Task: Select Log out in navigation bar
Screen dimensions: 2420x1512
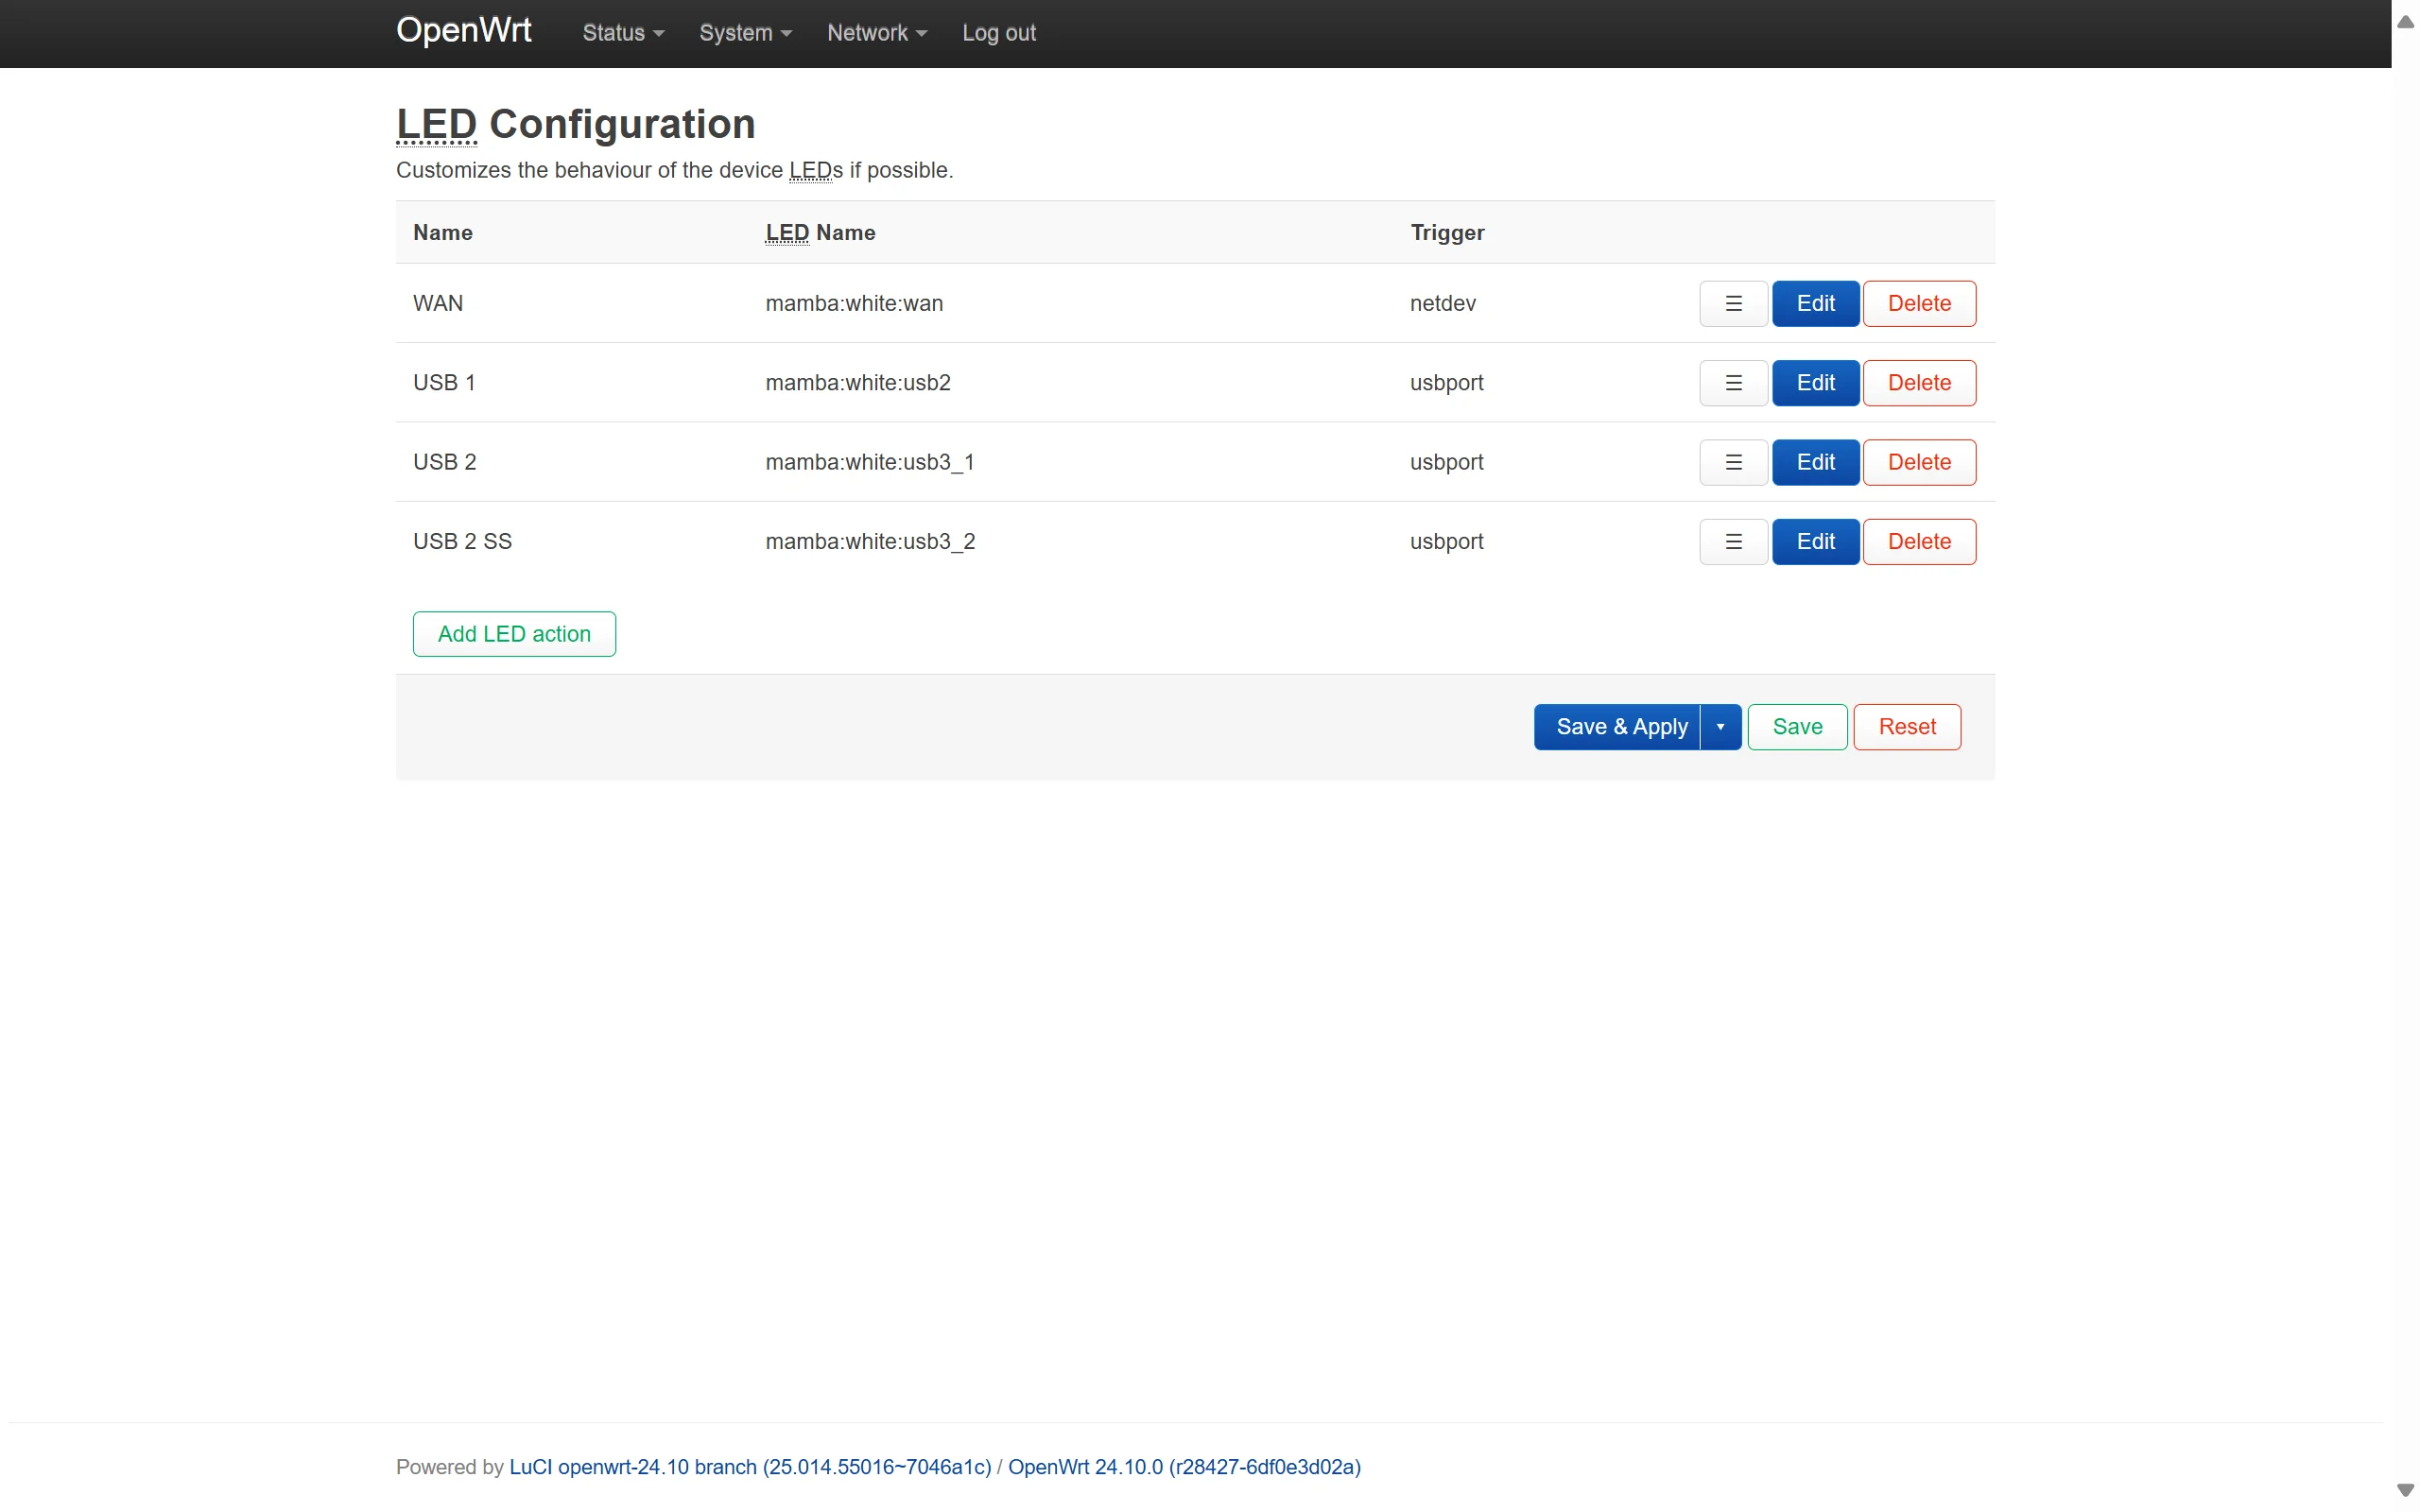Action: coord(998,33)
